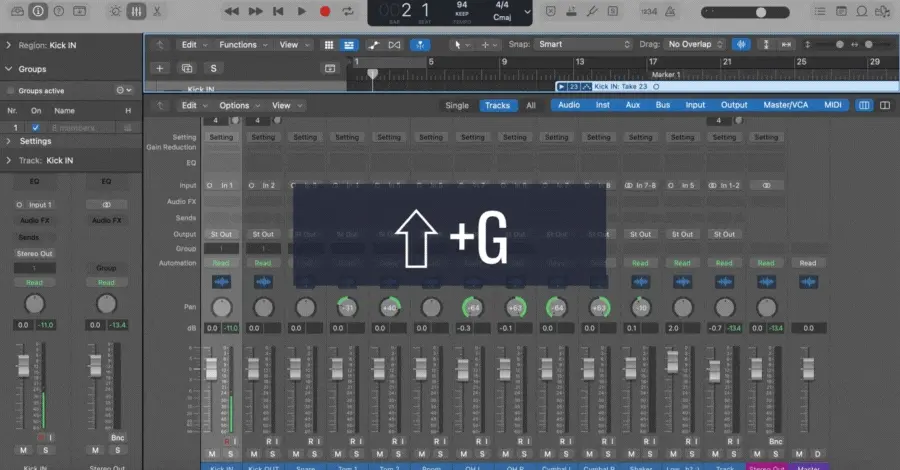The height and width of the screenshot is (470, 900).
Task: Toggle the Catch Playhead button
Action: point(420,45)
